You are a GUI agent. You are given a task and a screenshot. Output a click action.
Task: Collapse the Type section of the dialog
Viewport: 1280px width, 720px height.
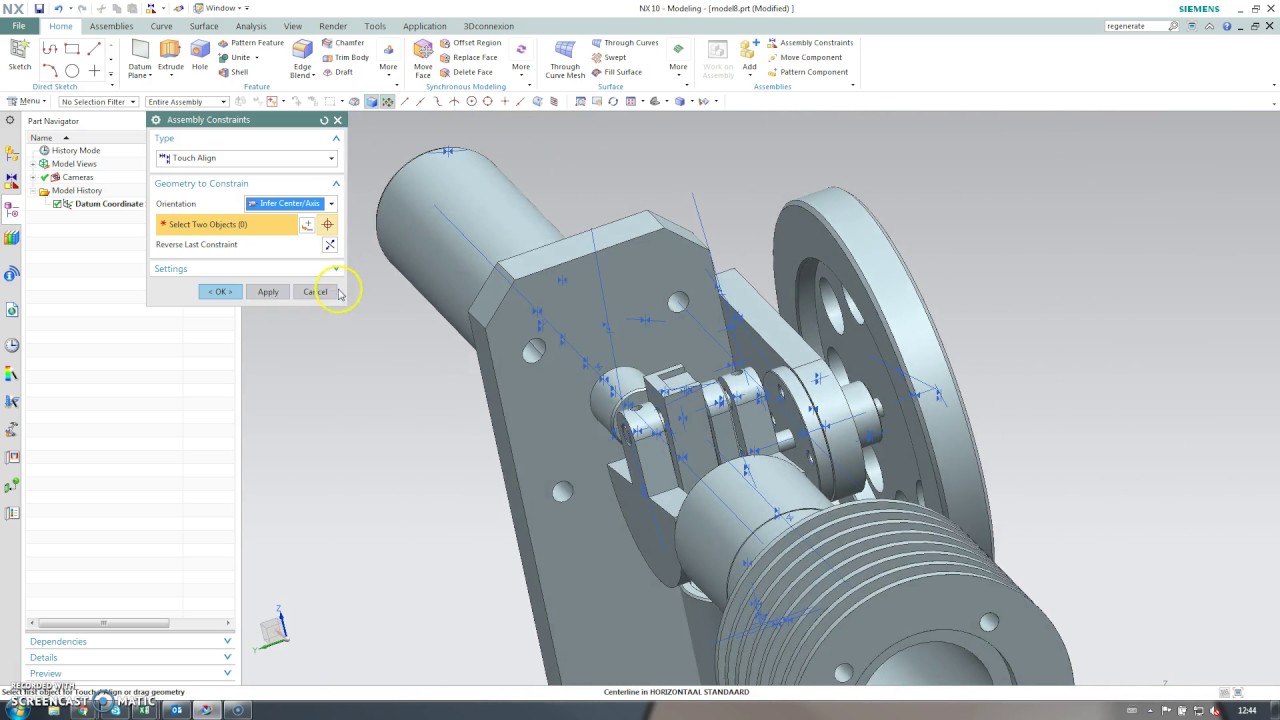336,138
